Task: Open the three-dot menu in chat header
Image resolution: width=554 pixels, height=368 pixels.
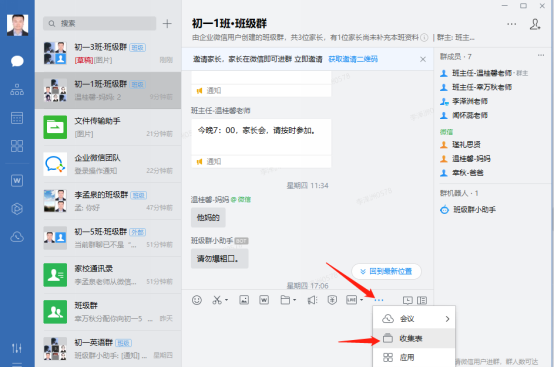Action: pyautogui.click(x=512, y=24)
